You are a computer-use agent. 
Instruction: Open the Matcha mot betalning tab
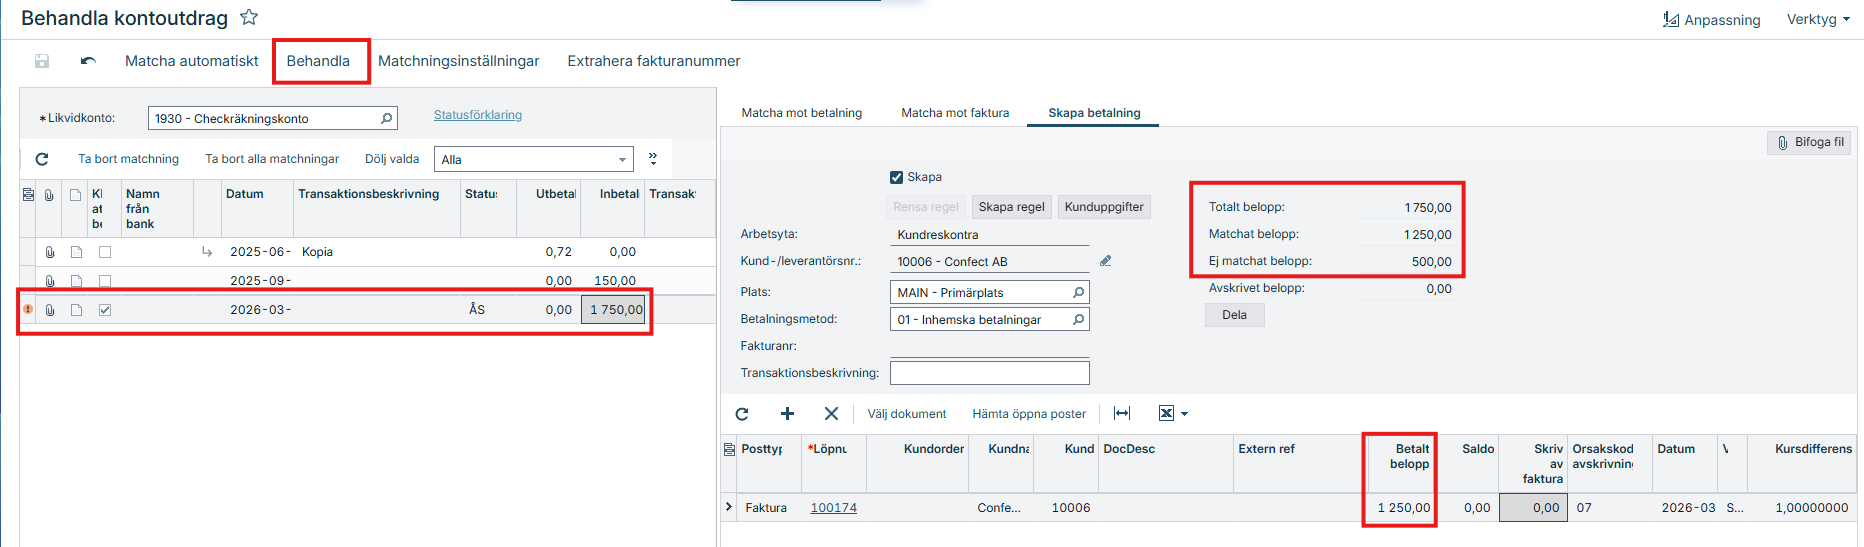pos(801,113)
